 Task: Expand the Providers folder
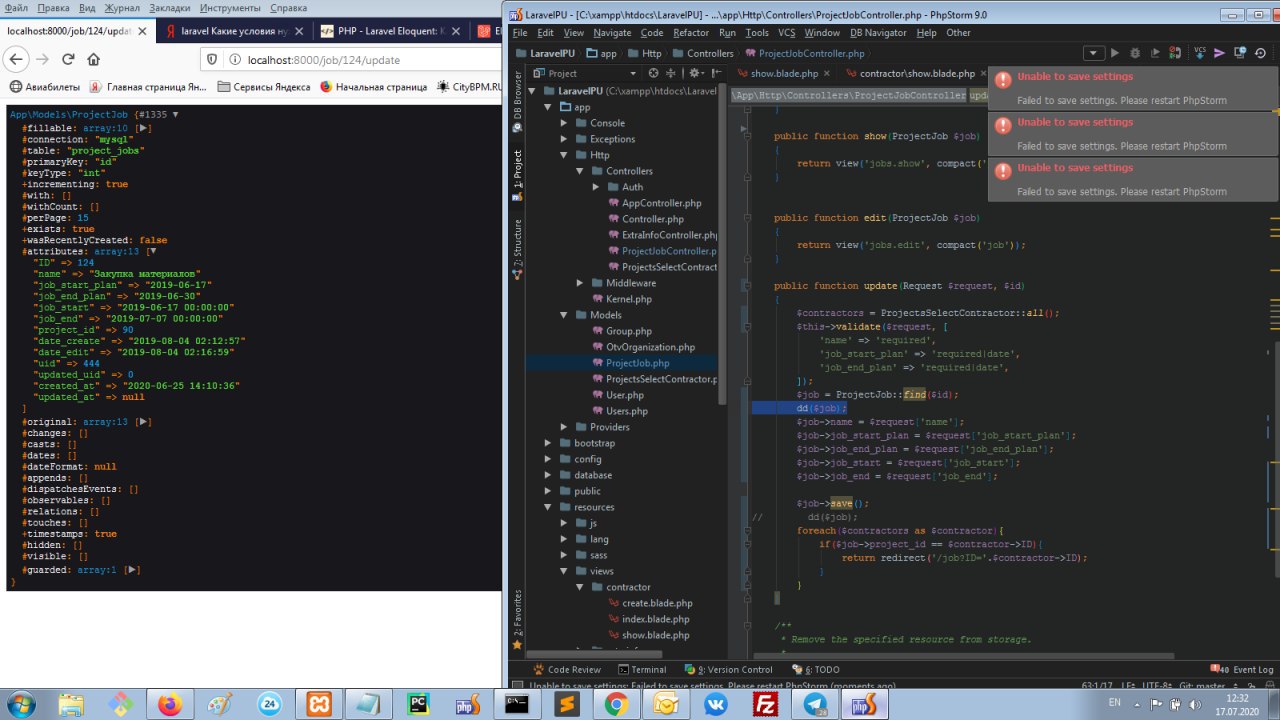tap(564, 427)
